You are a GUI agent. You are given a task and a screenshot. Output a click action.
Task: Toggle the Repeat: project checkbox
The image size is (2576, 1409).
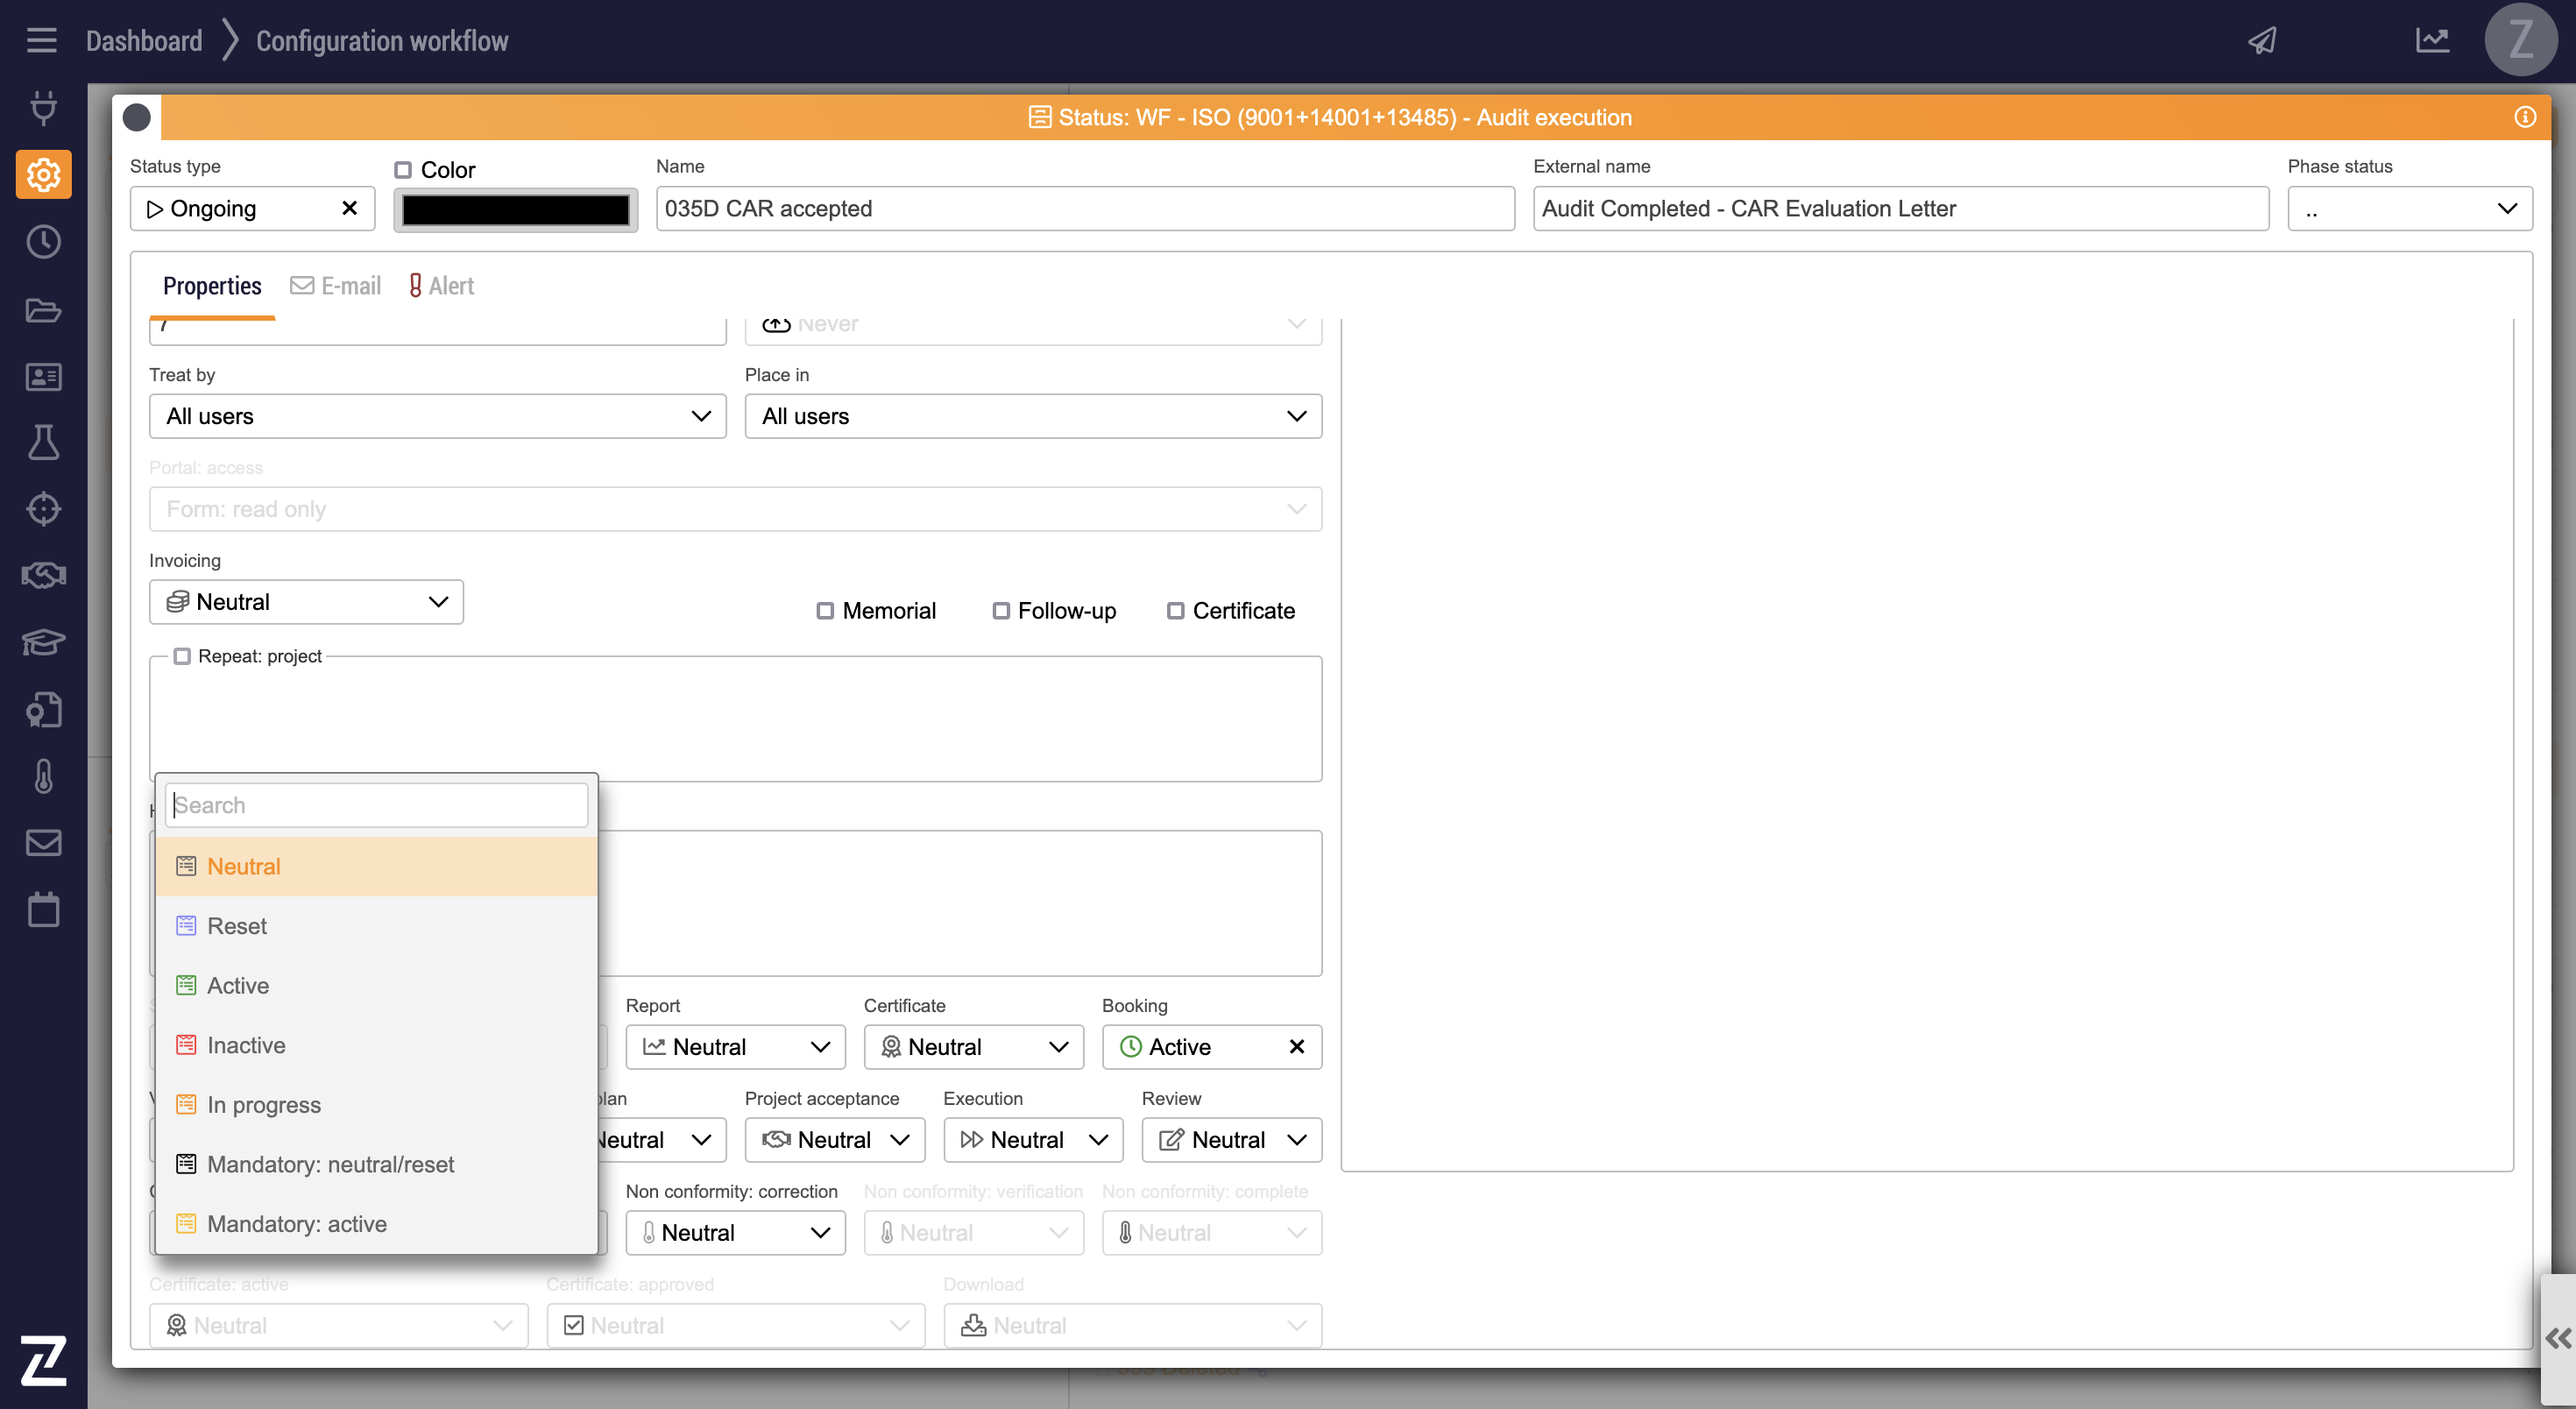click(x=182, y=656)
